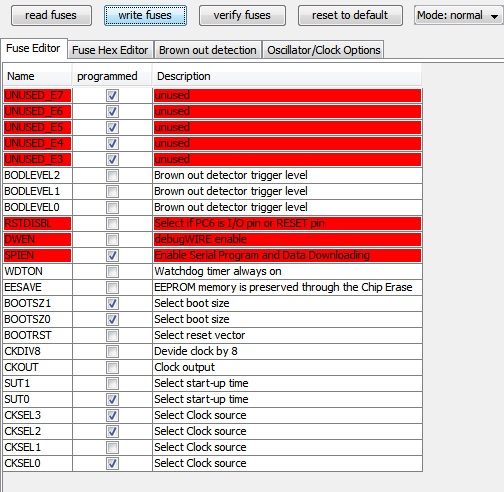504x492 pixels.
Task: Enable the WDTON watchdog checkbox
Action: point(112,271)
